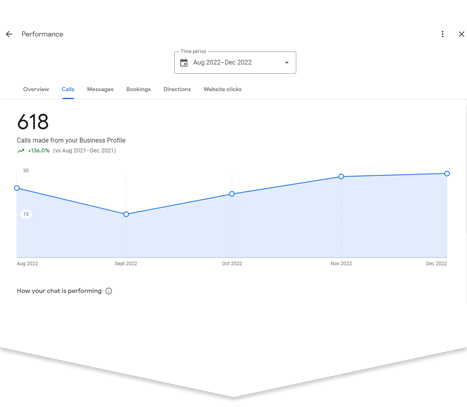This screenshot has height=407, width=467.
Task: Open the three-dot more options menu
Action: (x=443, y=34)
